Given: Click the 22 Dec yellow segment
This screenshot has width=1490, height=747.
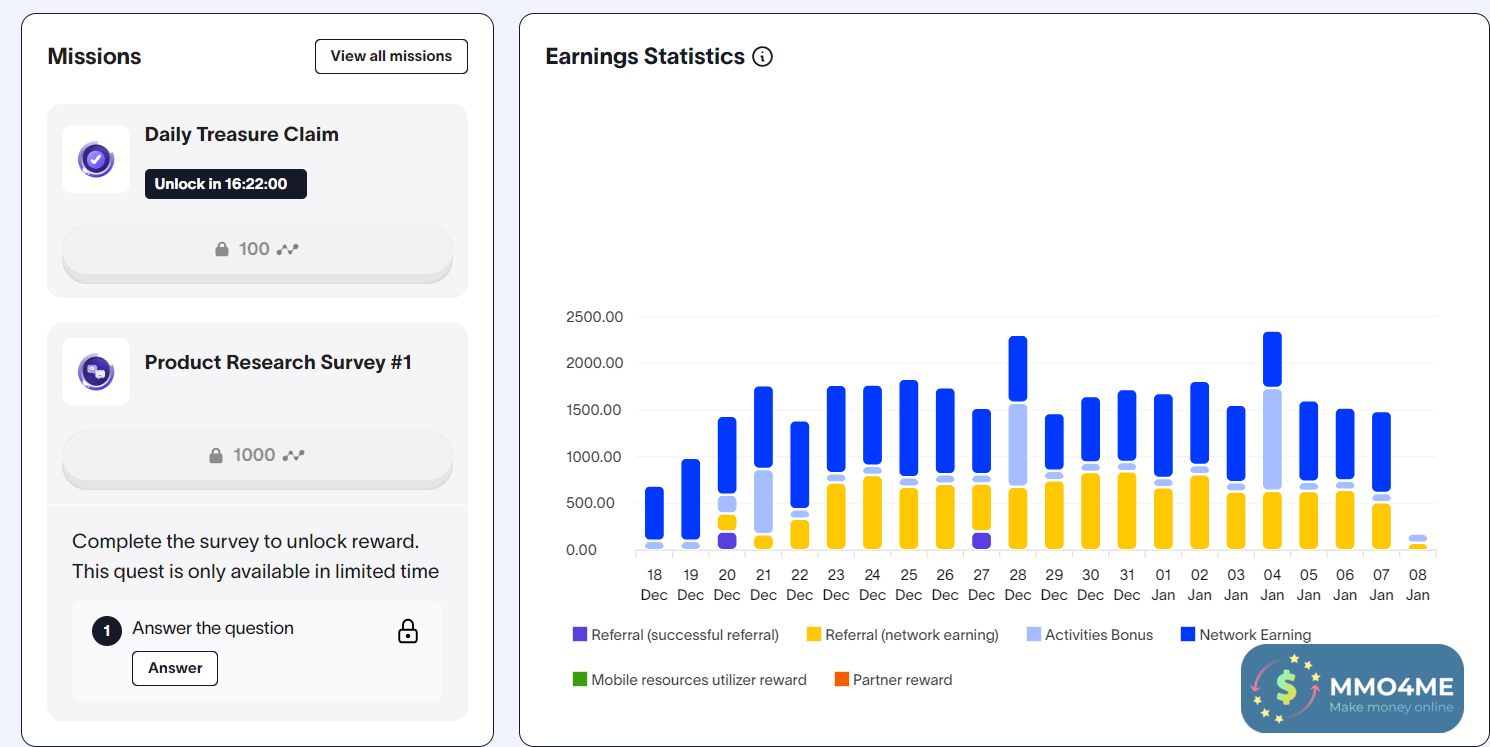Looking at the screenshot, I should click(800, 534).
